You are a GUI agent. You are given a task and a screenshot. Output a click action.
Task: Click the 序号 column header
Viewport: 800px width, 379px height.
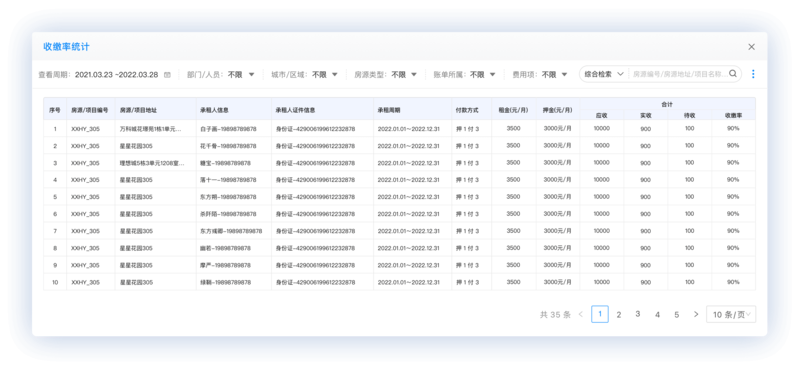55,110
